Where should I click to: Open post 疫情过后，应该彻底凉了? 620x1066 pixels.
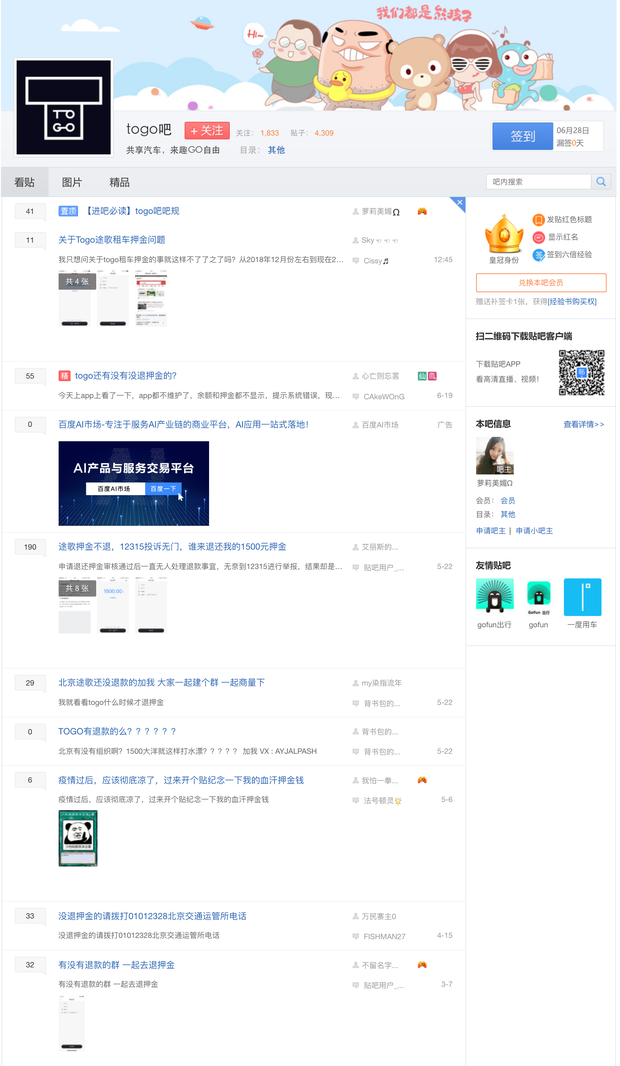[x=181, y=780]
